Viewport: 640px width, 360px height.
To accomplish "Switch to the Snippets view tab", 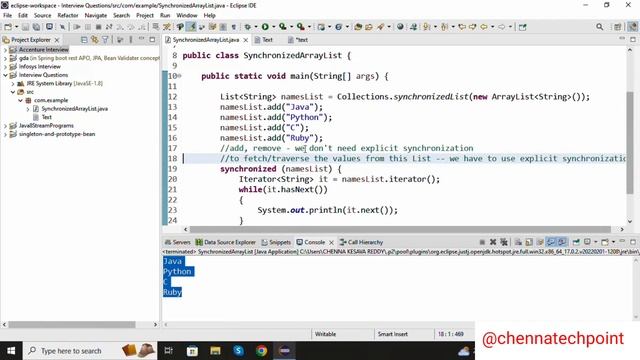I will point(276,242).
